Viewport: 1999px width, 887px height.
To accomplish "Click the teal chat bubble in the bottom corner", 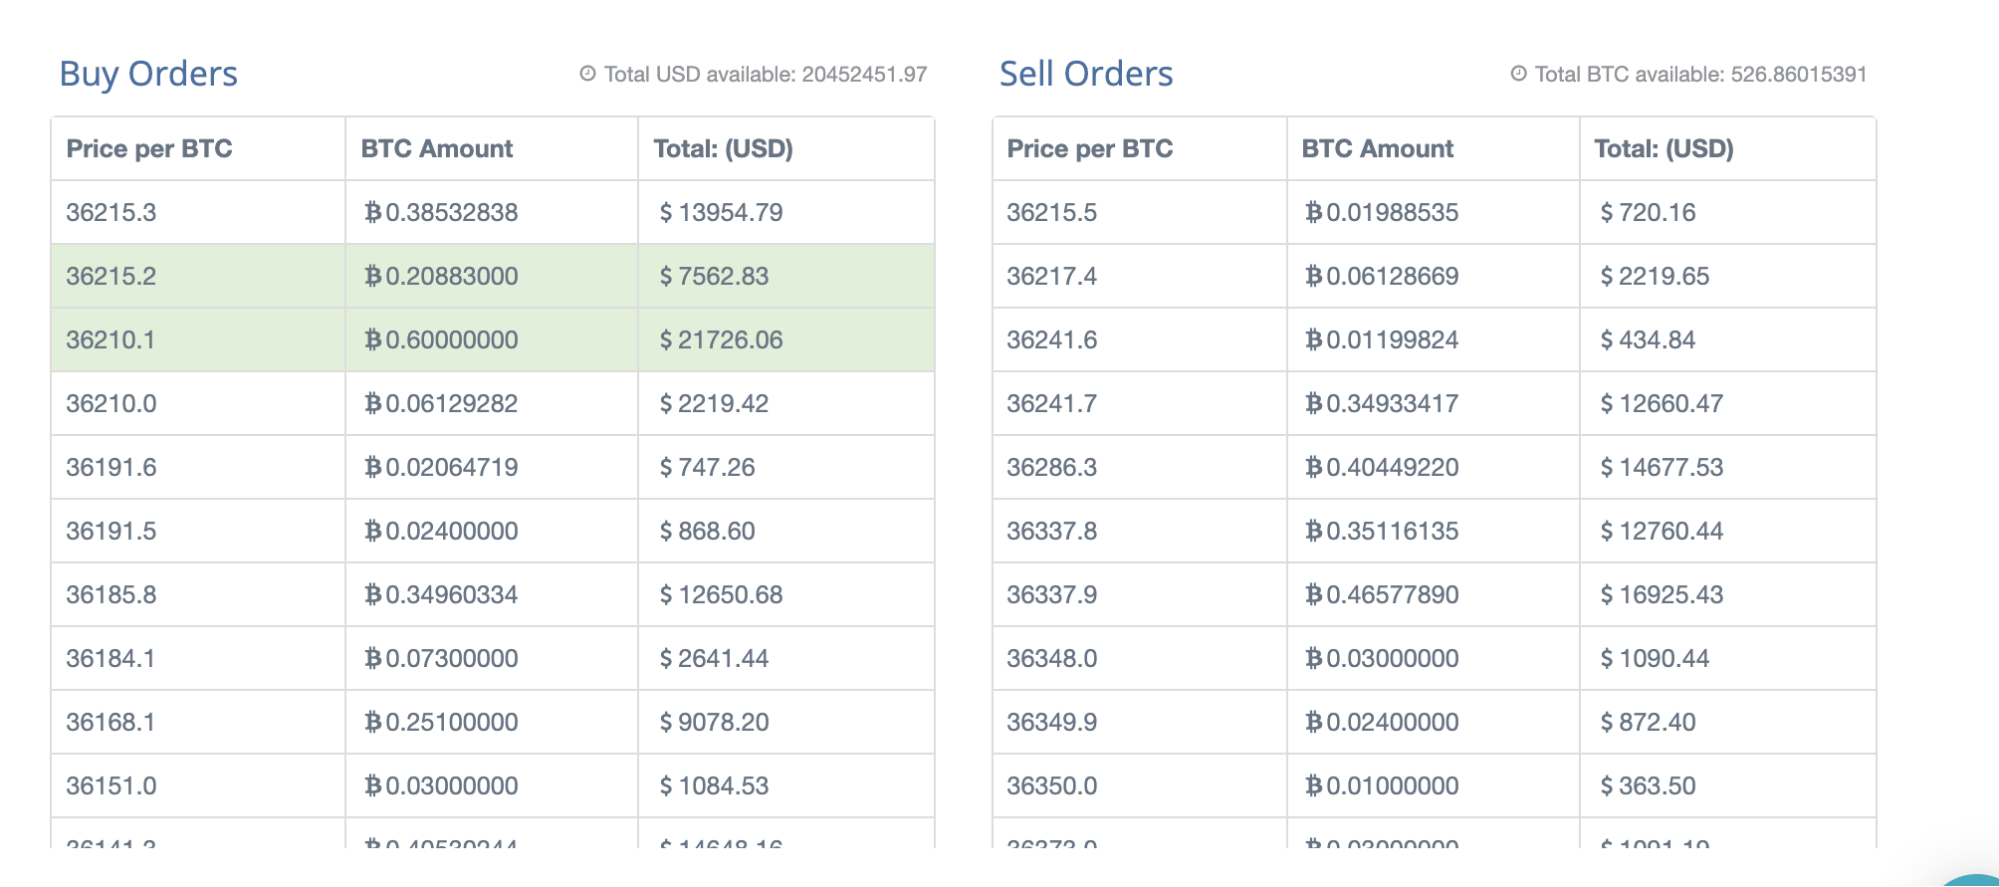I will coord(1975,880).
